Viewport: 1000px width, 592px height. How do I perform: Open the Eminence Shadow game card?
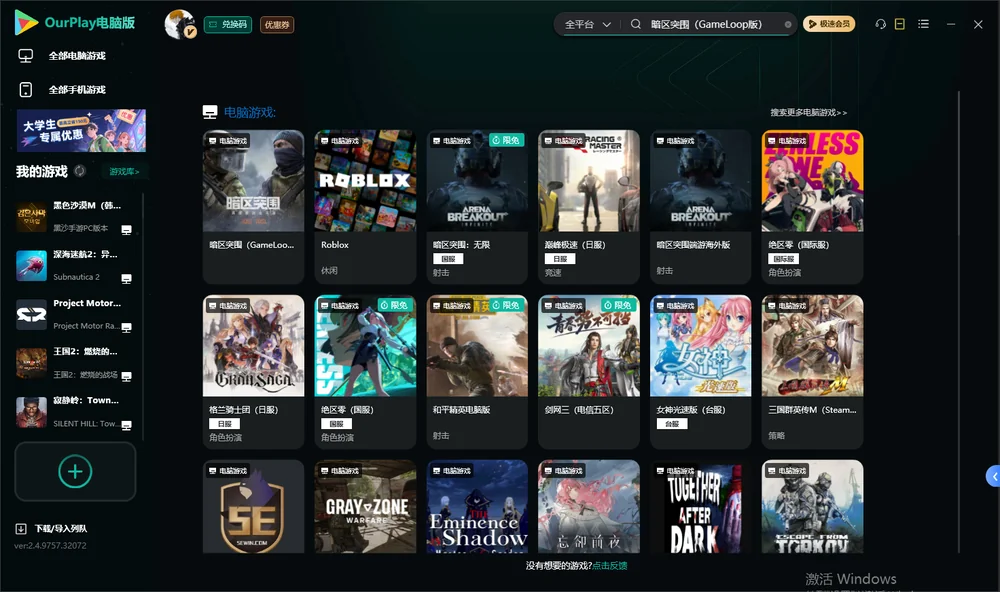tap(477, 507)
